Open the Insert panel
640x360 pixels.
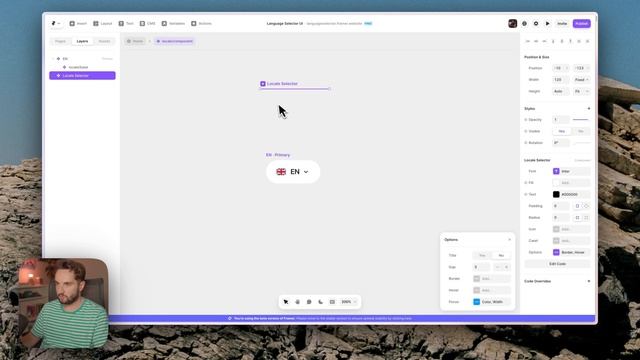tap(78, 24)
